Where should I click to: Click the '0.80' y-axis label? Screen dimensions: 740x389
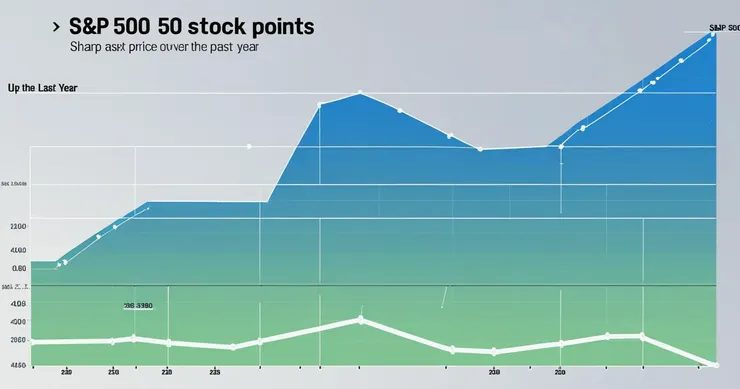click(19, 269)
